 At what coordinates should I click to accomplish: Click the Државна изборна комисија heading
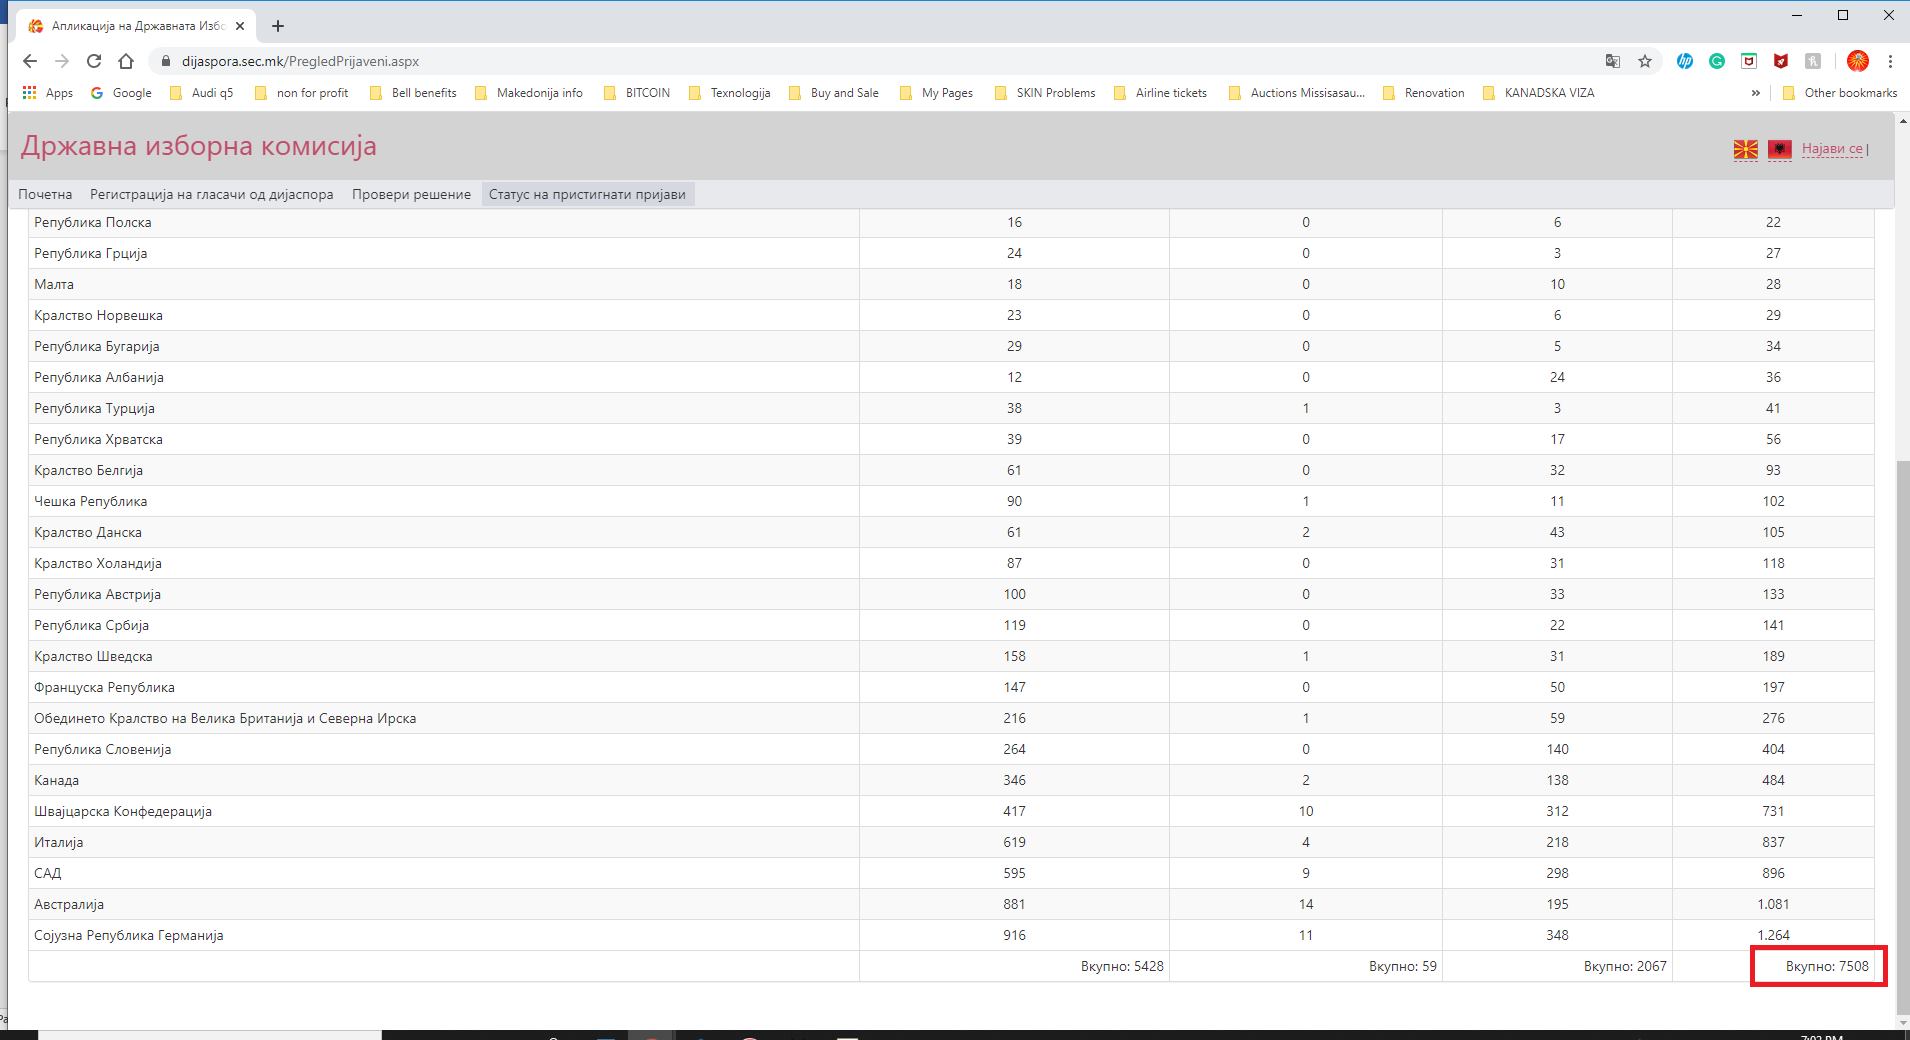199,146
